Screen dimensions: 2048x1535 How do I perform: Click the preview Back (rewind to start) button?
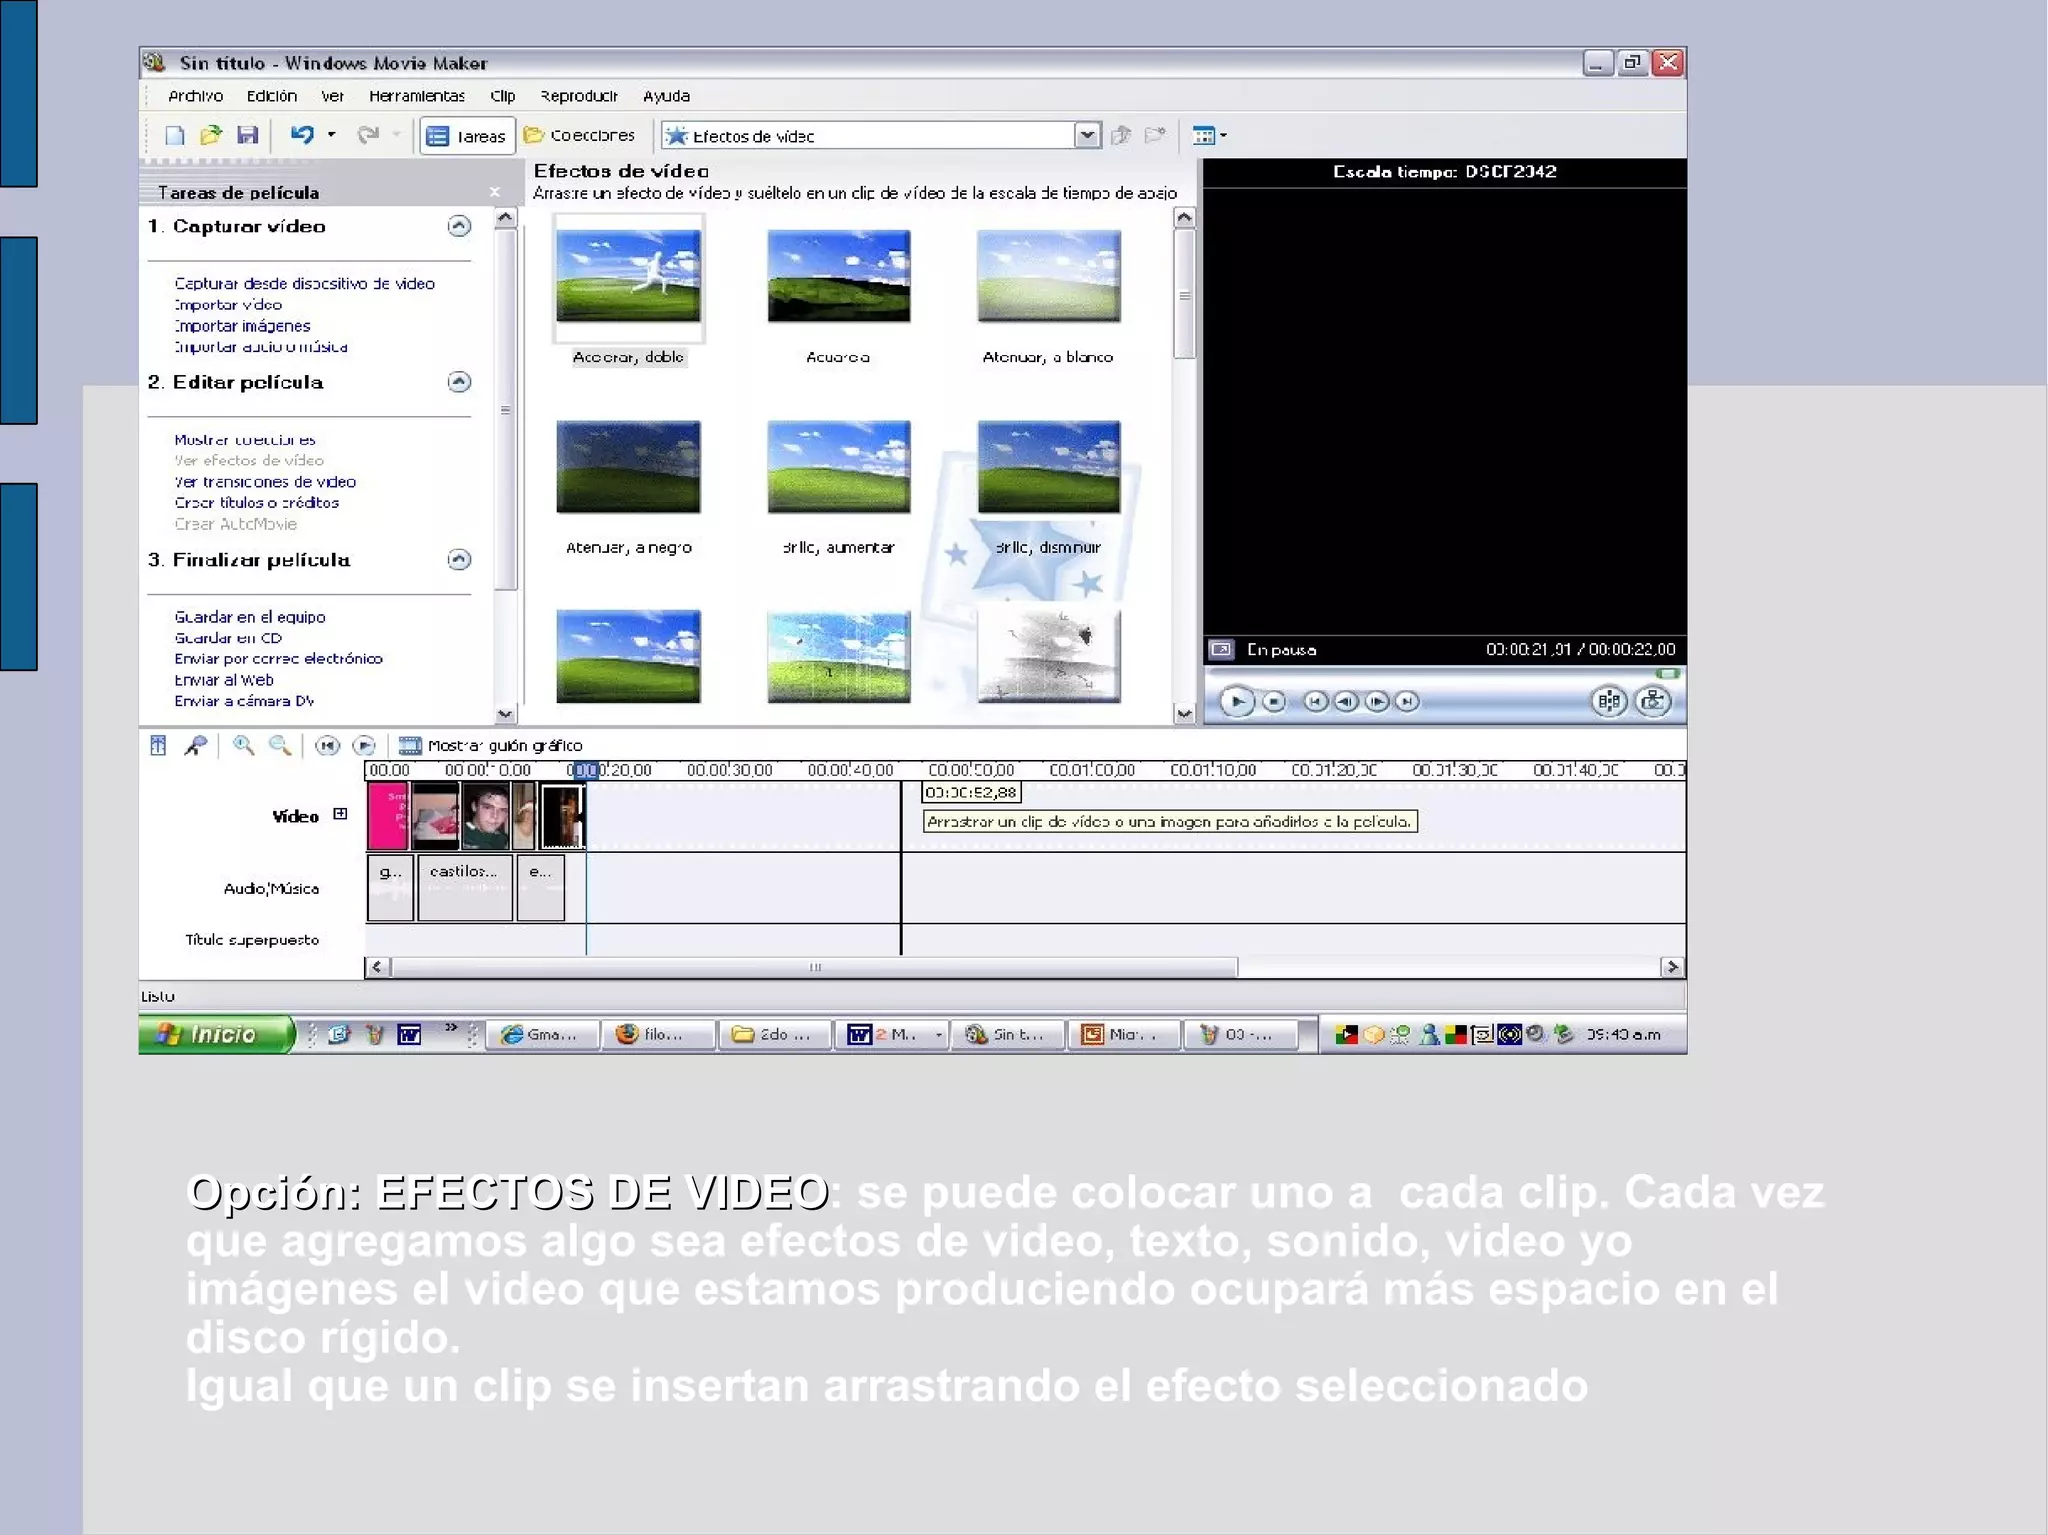1315,701
